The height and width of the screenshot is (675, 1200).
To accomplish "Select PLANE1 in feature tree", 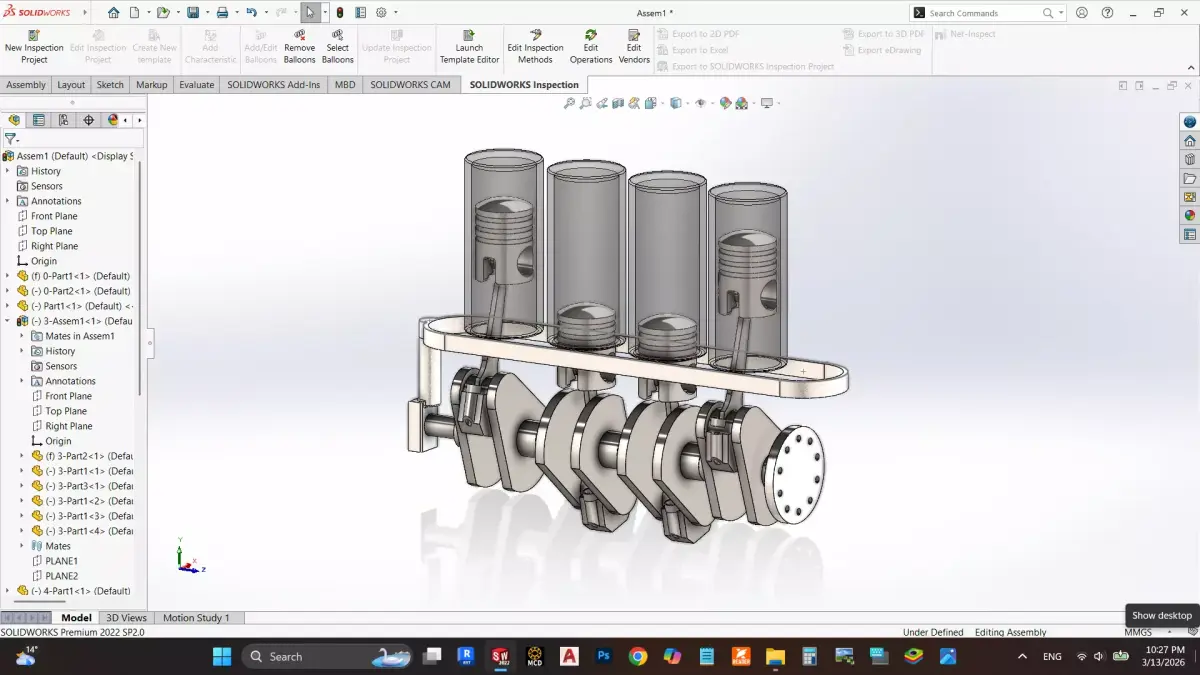I will 61,561.
